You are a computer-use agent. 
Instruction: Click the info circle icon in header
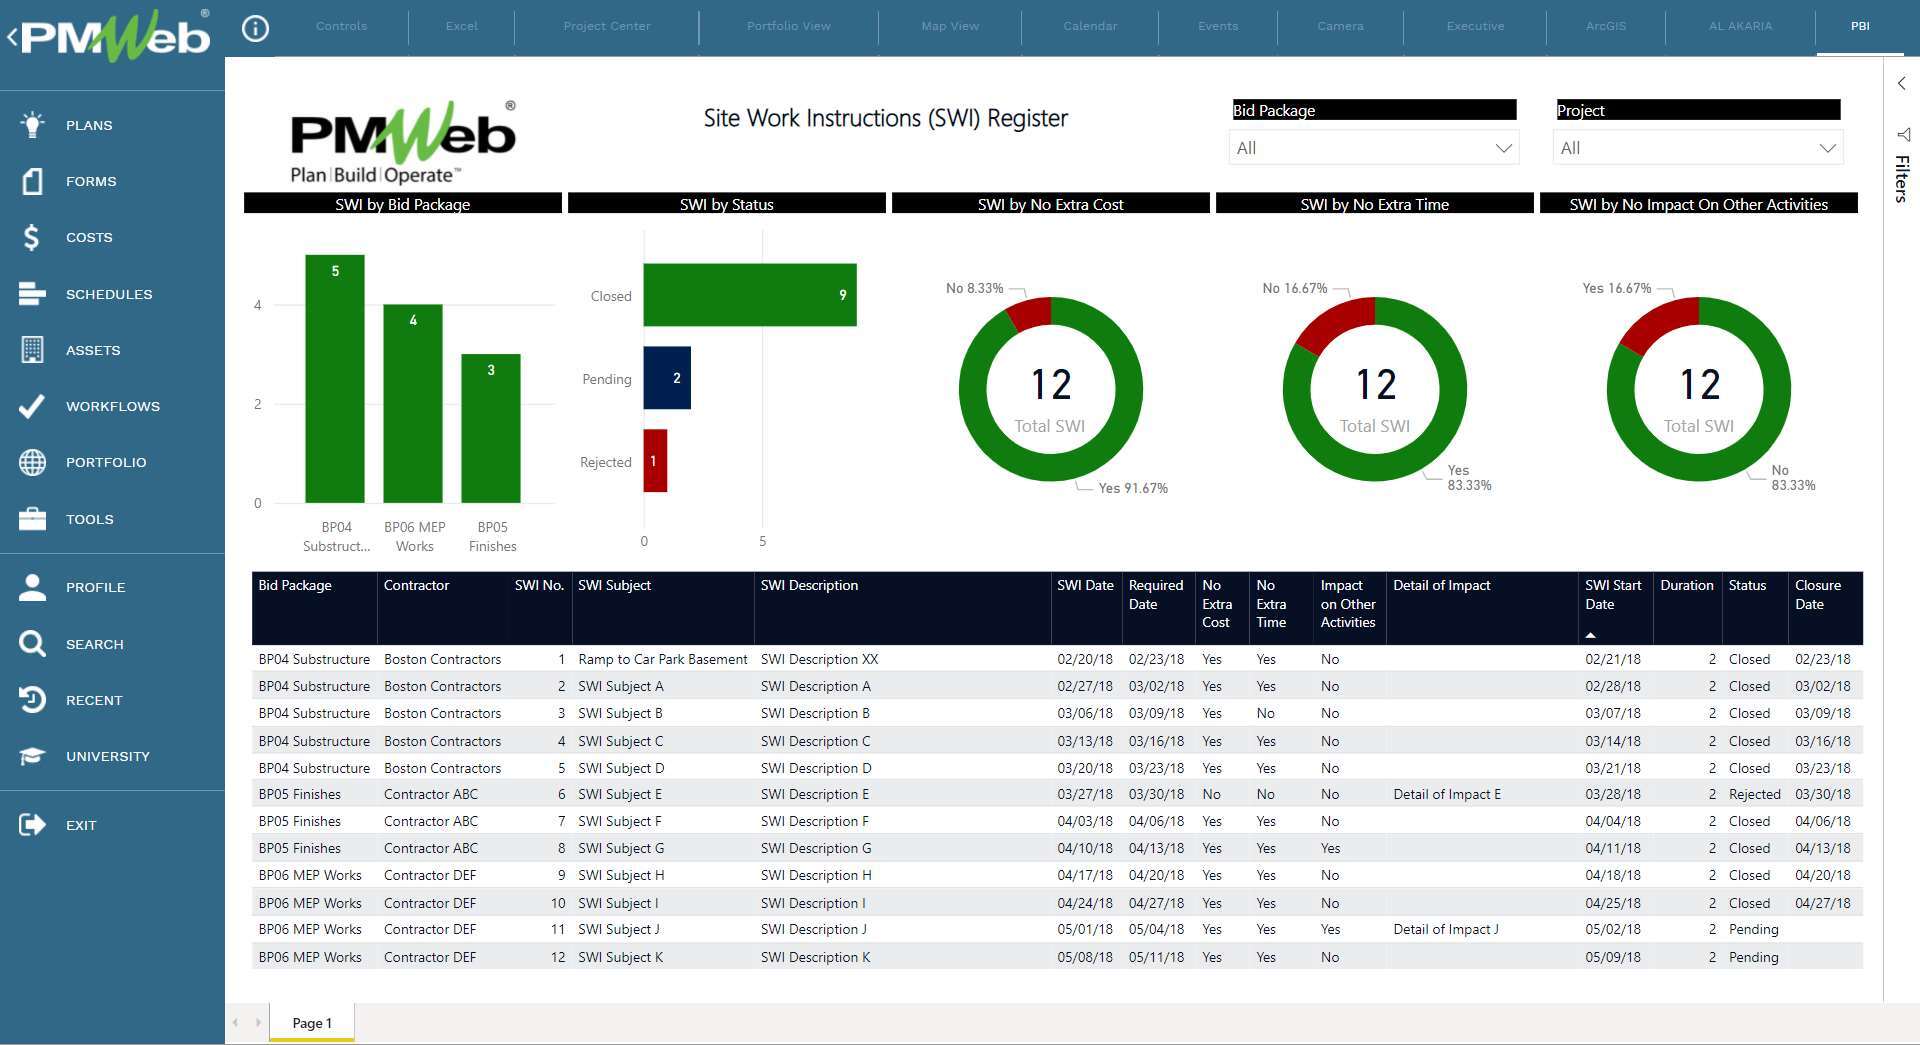pos(256,28)
